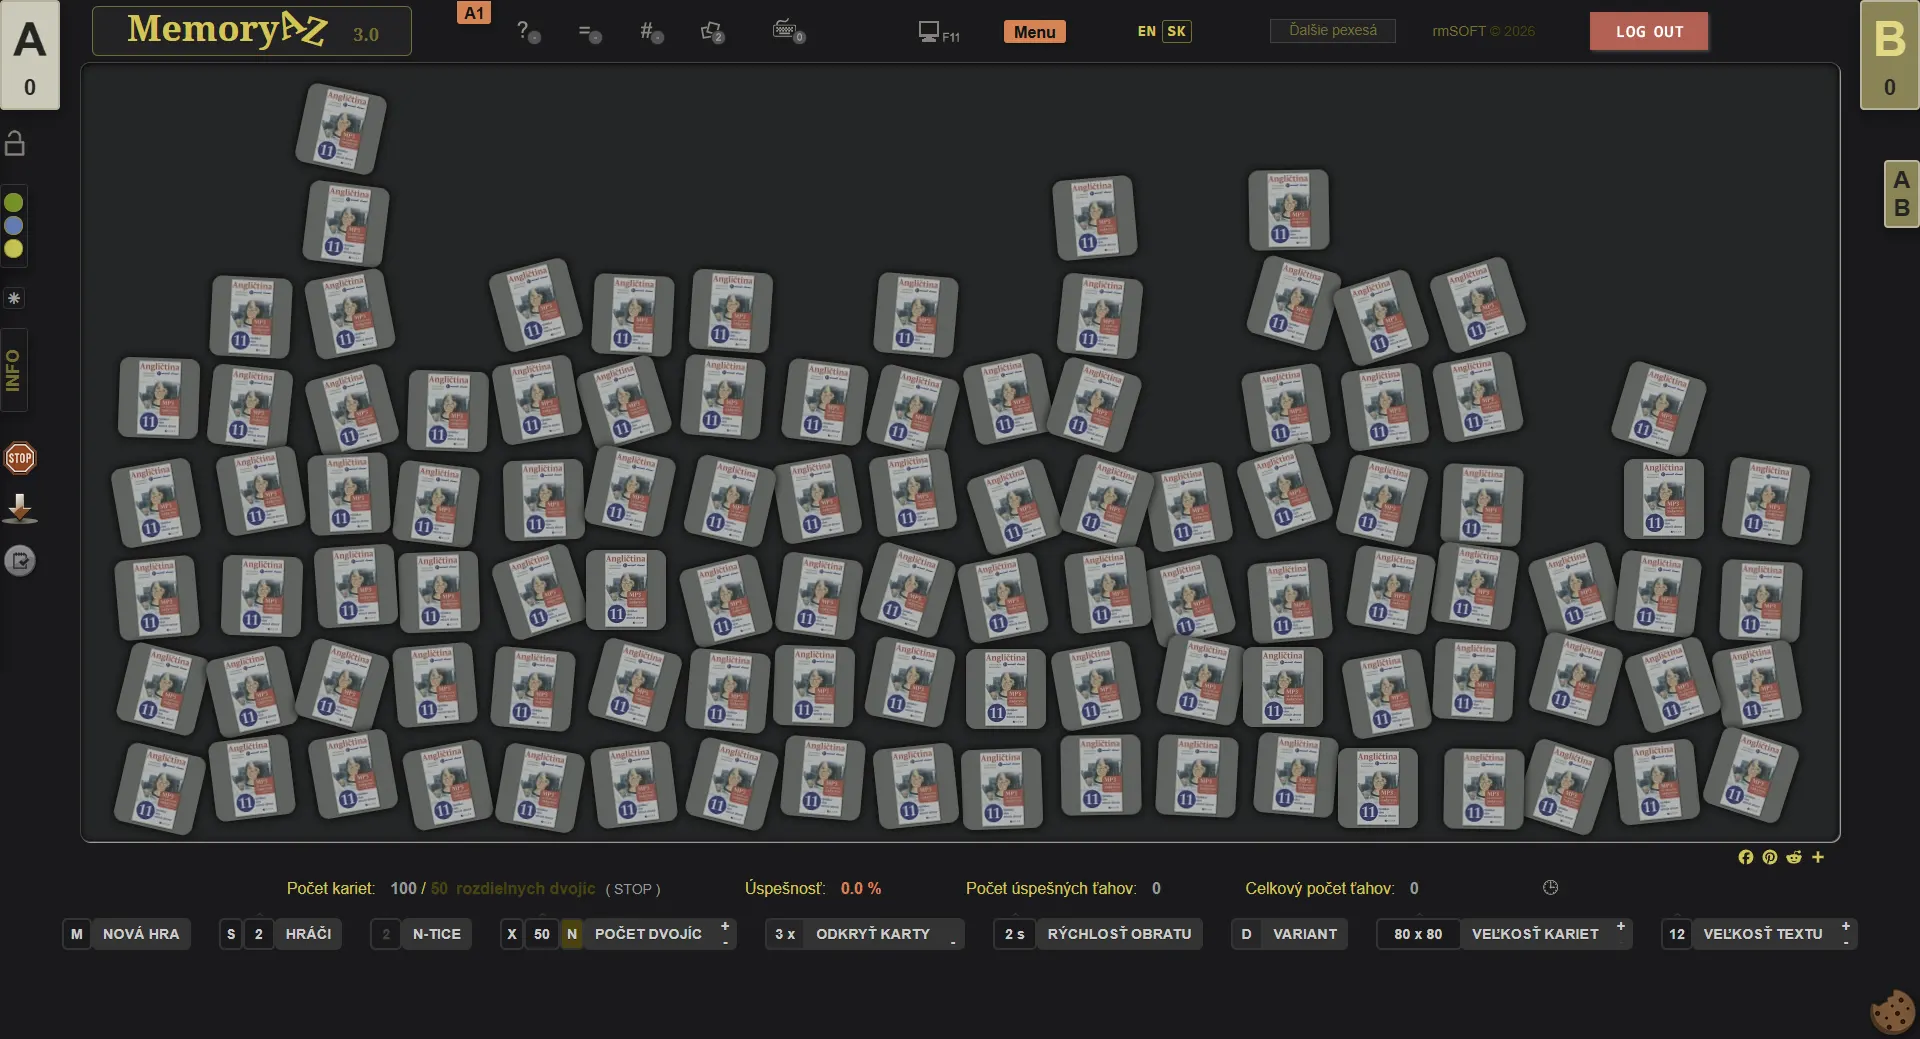1920x1039 pixels.
Task: Click the LOG OUT button
Action: [1648, 31]
